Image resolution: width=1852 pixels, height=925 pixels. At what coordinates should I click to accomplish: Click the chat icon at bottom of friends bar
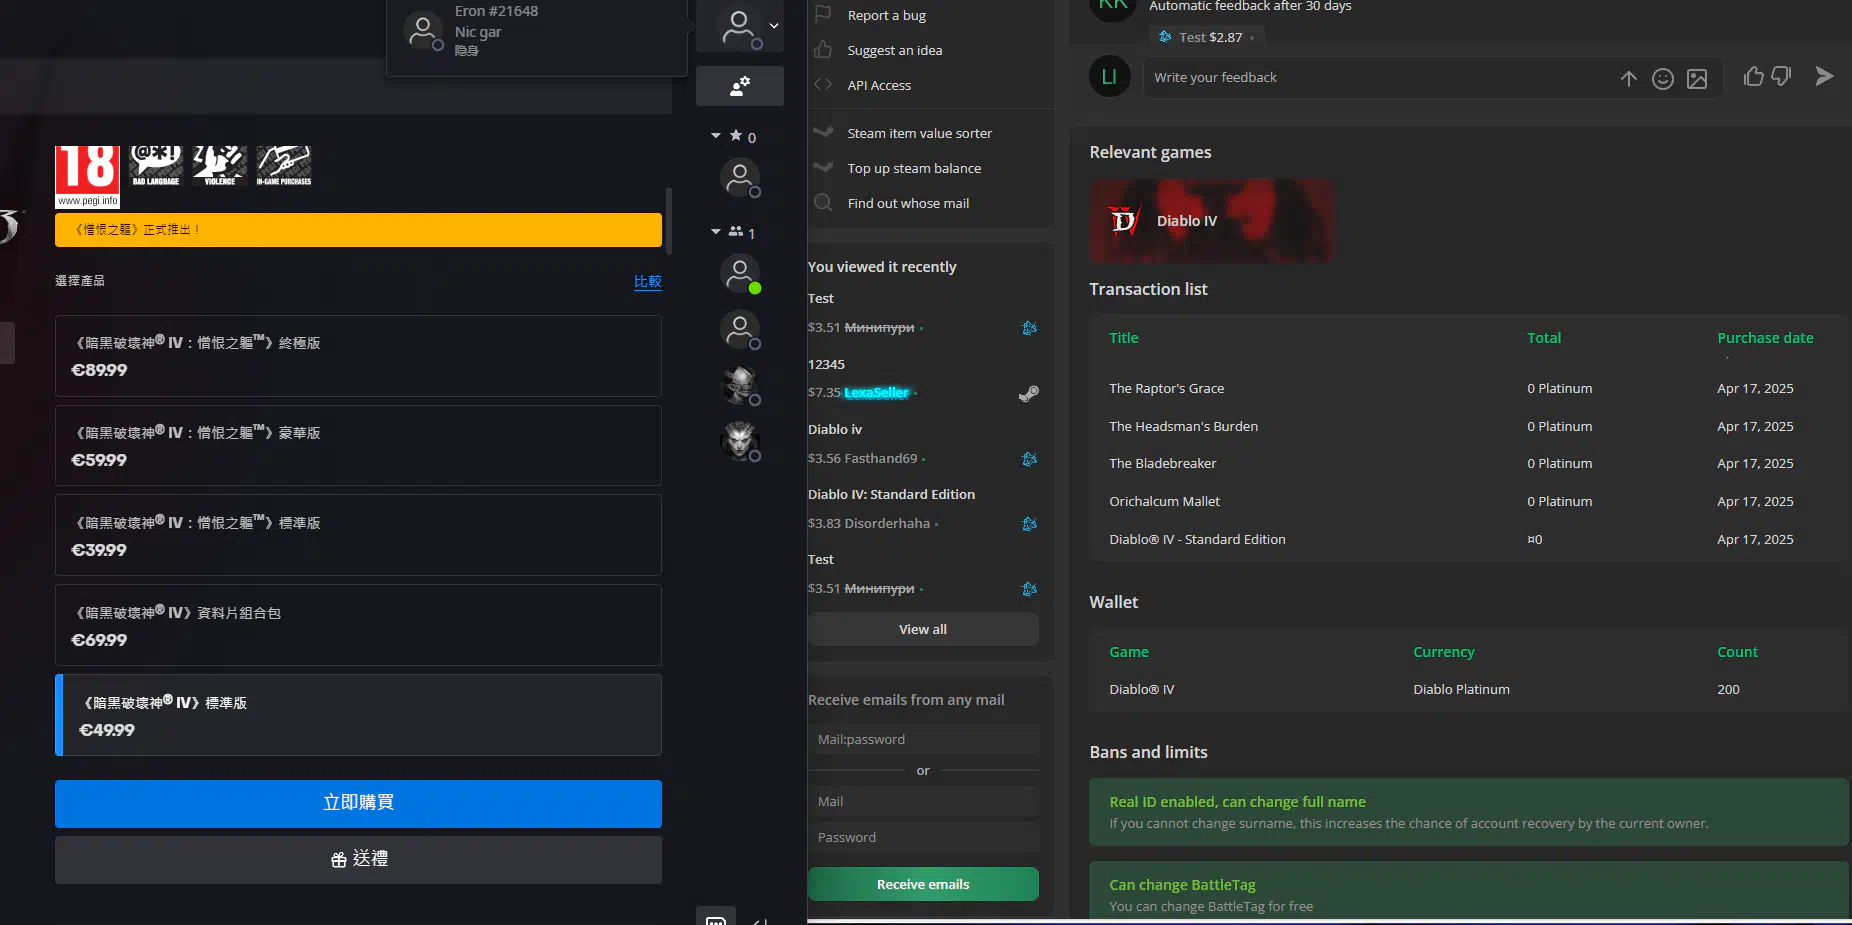716,918
